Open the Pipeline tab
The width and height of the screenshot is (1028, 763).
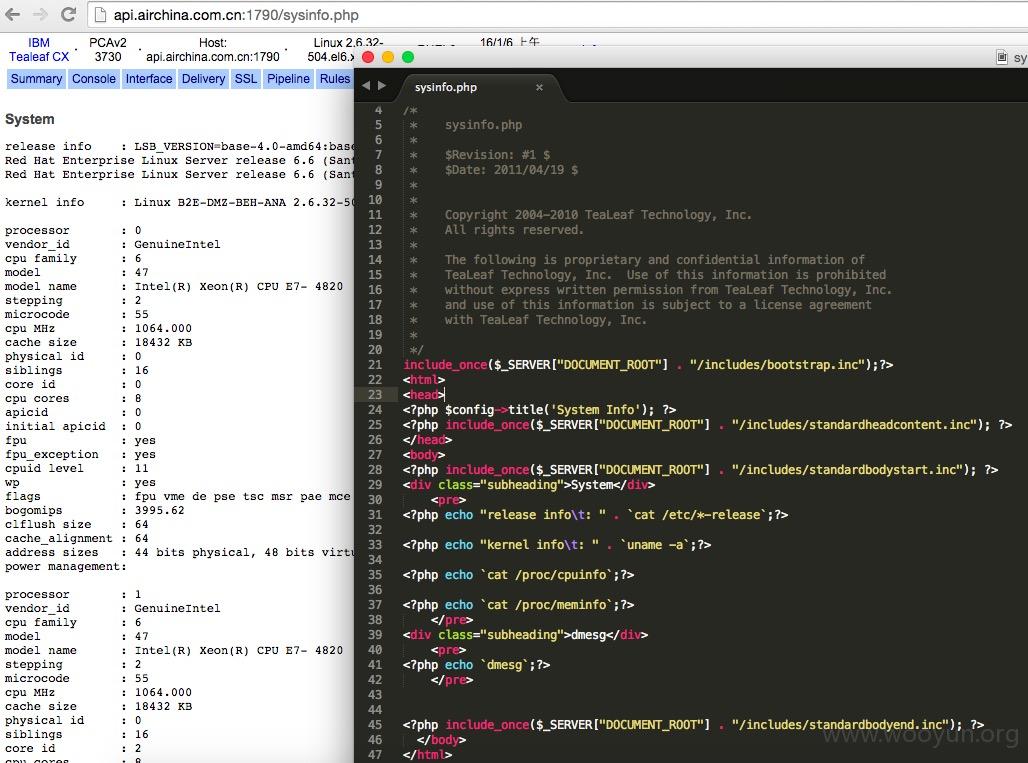click(x=288, y=79)
